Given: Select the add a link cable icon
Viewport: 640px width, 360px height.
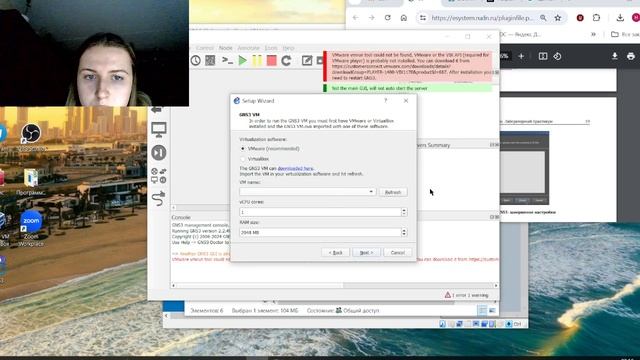Looking at the screenshot, I should click(x=158, y=199).
